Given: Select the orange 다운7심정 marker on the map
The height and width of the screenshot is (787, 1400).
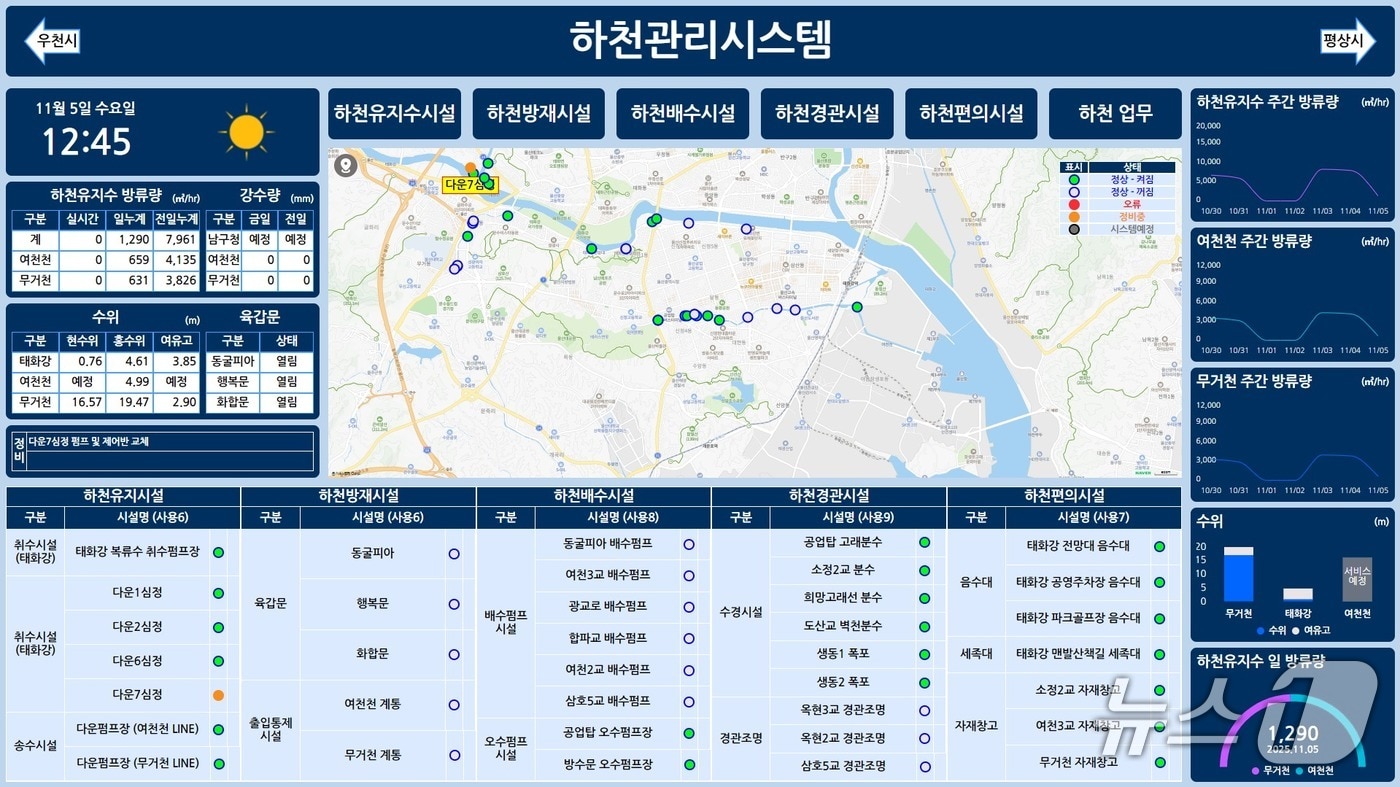Looking at the screenshot, I should click(x=470, y=166).
